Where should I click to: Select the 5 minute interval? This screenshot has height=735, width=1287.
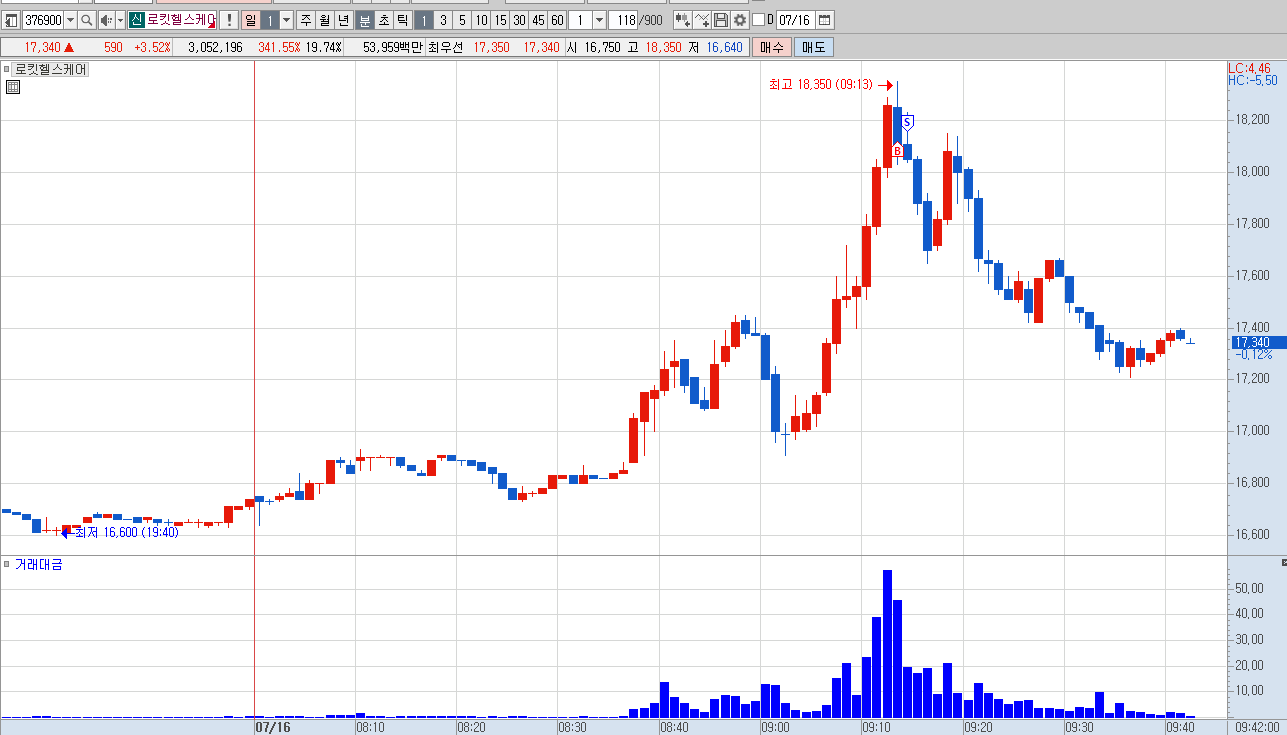(x=462, y=20)
